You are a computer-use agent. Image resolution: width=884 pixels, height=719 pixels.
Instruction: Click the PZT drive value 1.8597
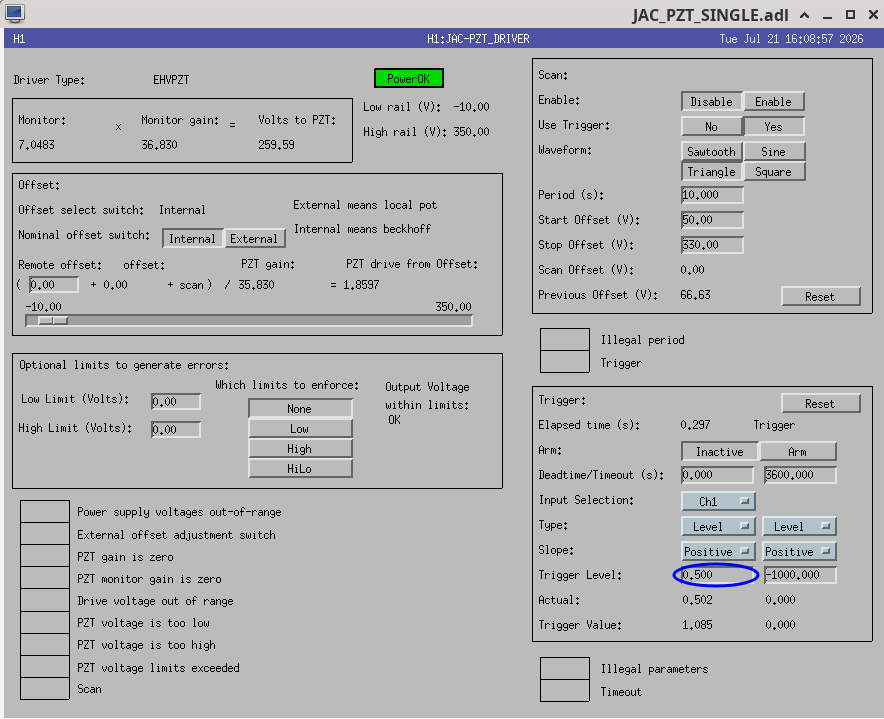click(361, 285)
